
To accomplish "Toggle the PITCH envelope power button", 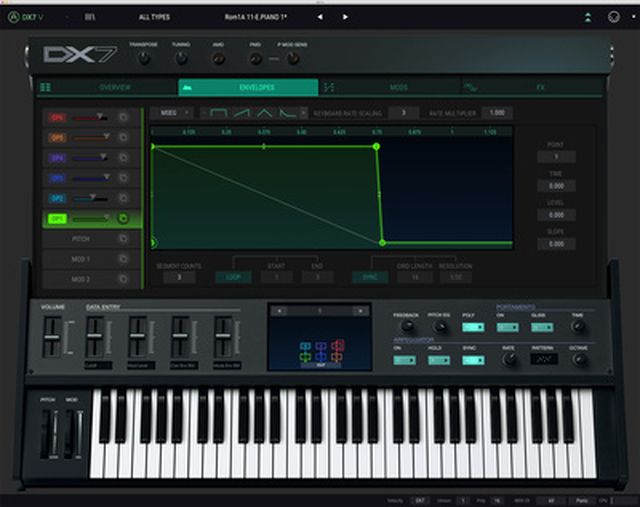I will (123, 238).
